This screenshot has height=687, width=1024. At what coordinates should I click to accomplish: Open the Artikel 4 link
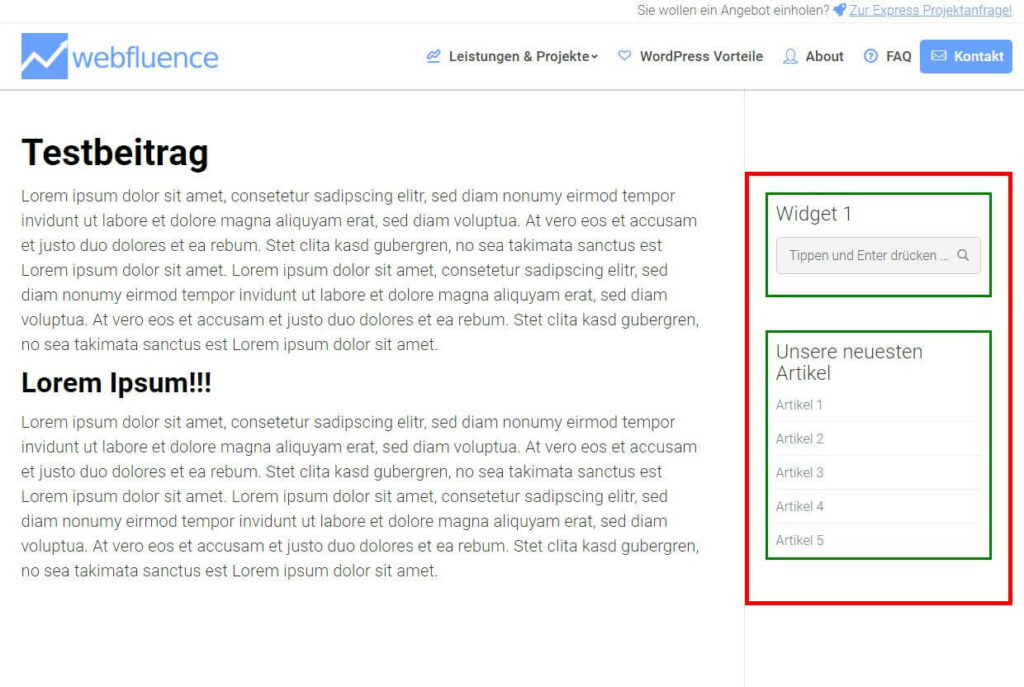coord(799,506)
